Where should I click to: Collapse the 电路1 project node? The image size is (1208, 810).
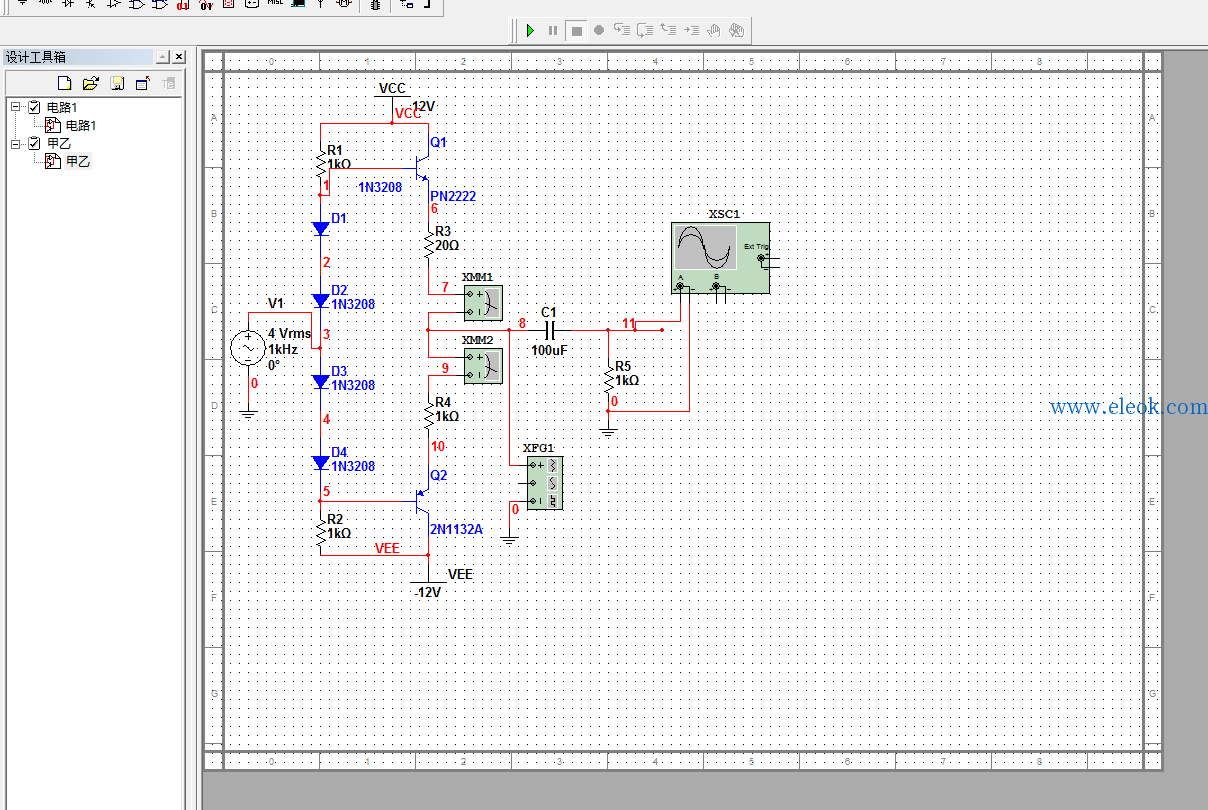pyautogui.click(x=16, y=107)
